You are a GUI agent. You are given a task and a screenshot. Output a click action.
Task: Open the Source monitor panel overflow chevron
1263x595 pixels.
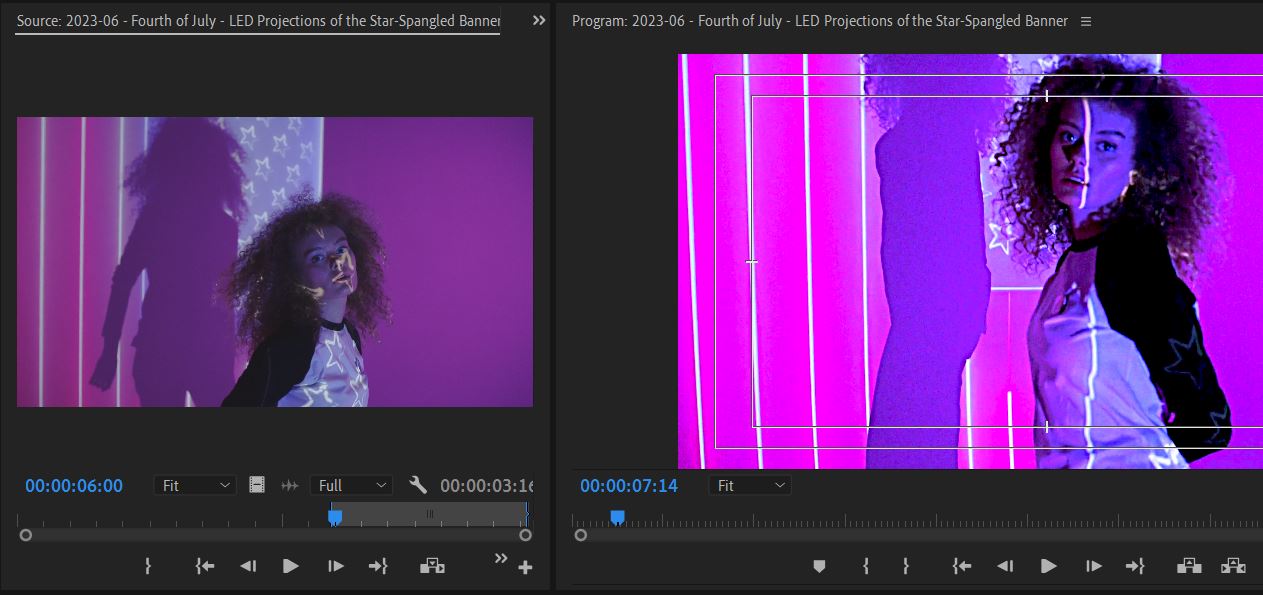(x=539, y=20)
